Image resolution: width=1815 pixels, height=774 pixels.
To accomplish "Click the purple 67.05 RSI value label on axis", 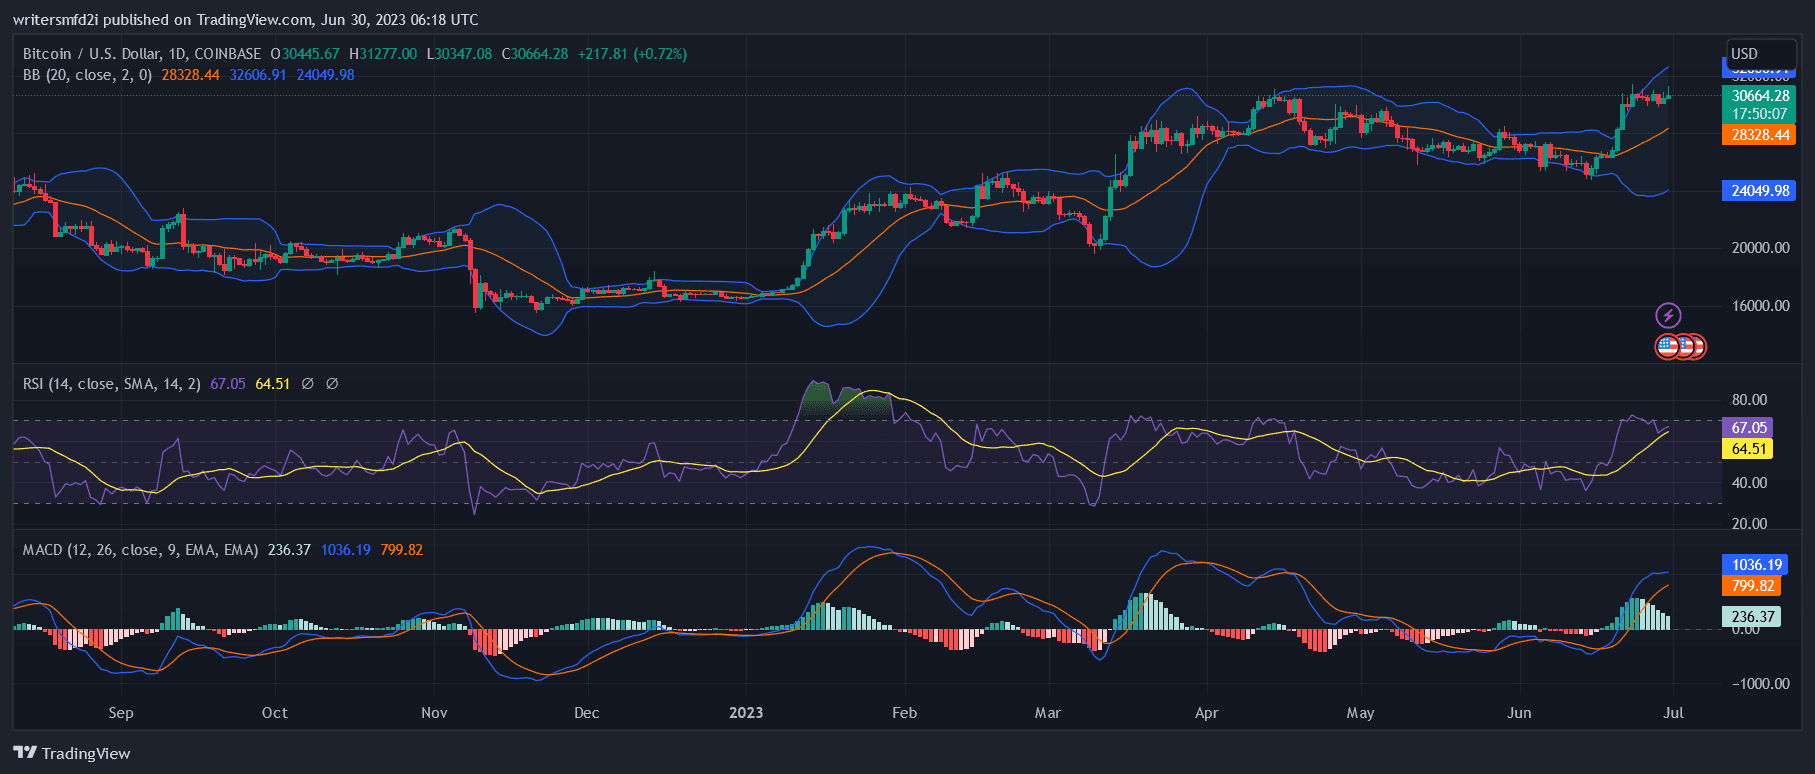I will pyautogui.click(x=1748, y=428).
